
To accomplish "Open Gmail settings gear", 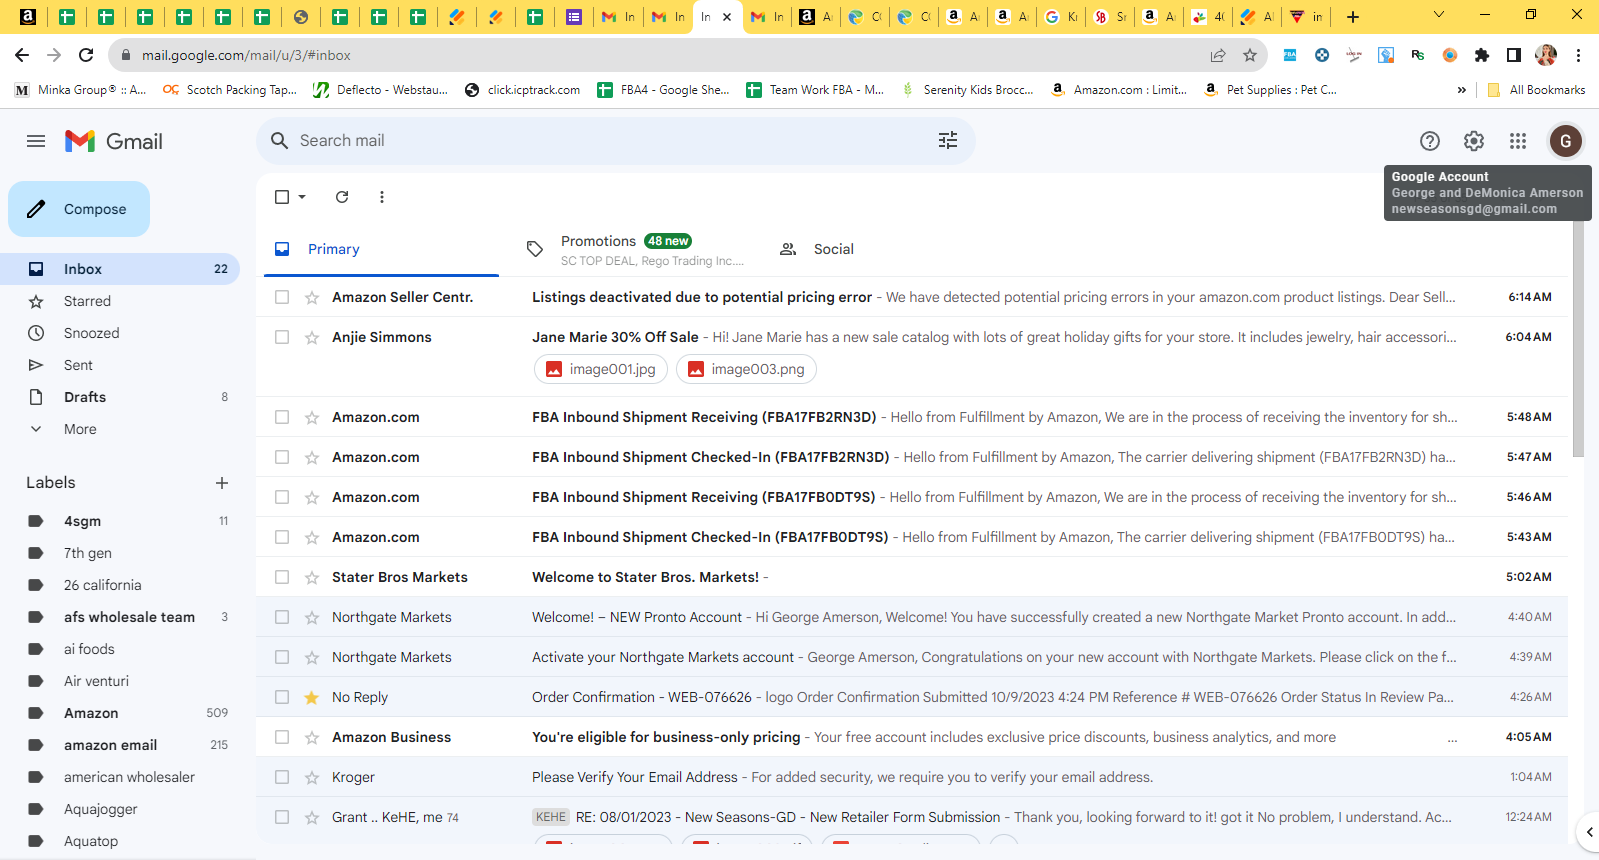I will [x=1474, y=141].
